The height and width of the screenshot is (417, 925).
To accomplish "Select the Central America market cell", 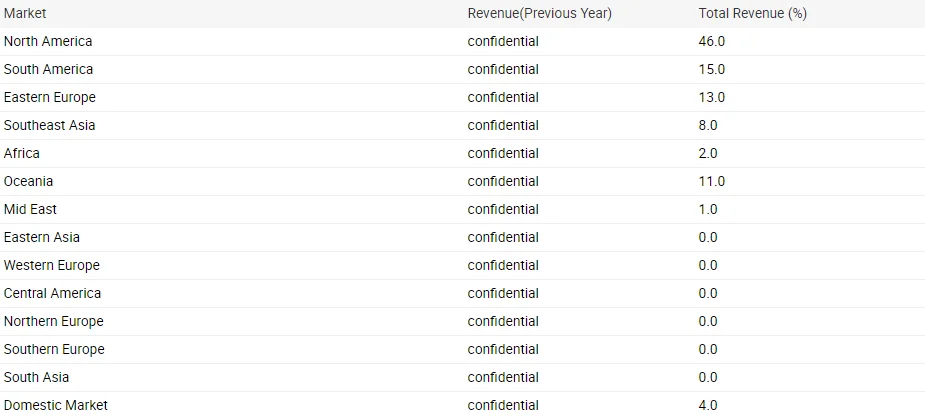I will [x=52, y=293].
